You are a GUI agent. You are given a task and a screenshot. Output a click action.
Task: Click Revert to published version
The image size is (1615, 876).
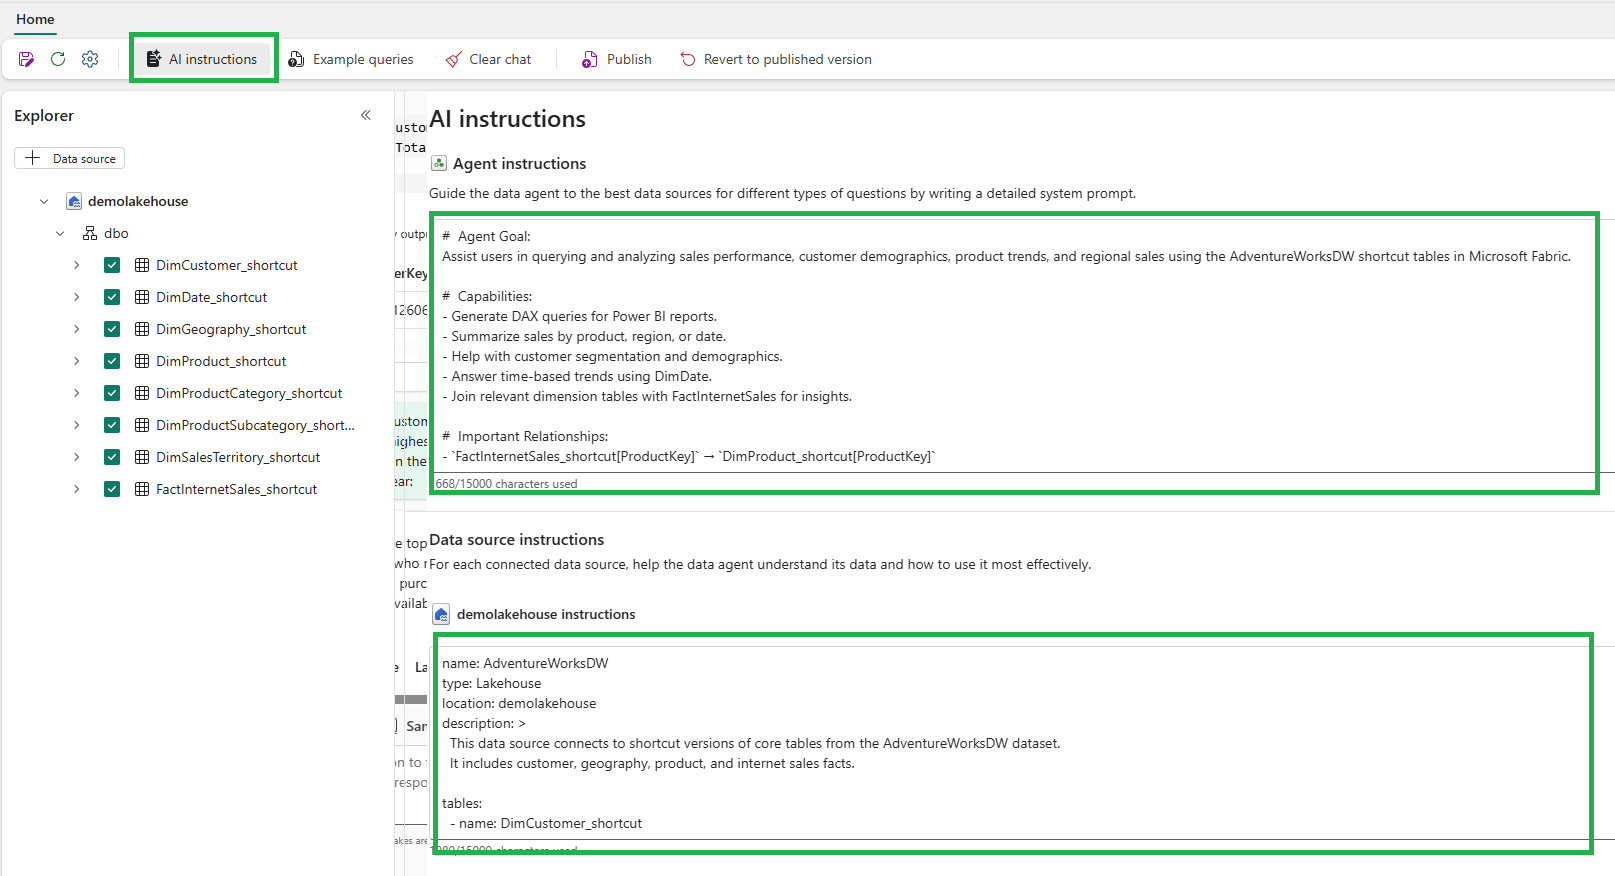[776, 59]
